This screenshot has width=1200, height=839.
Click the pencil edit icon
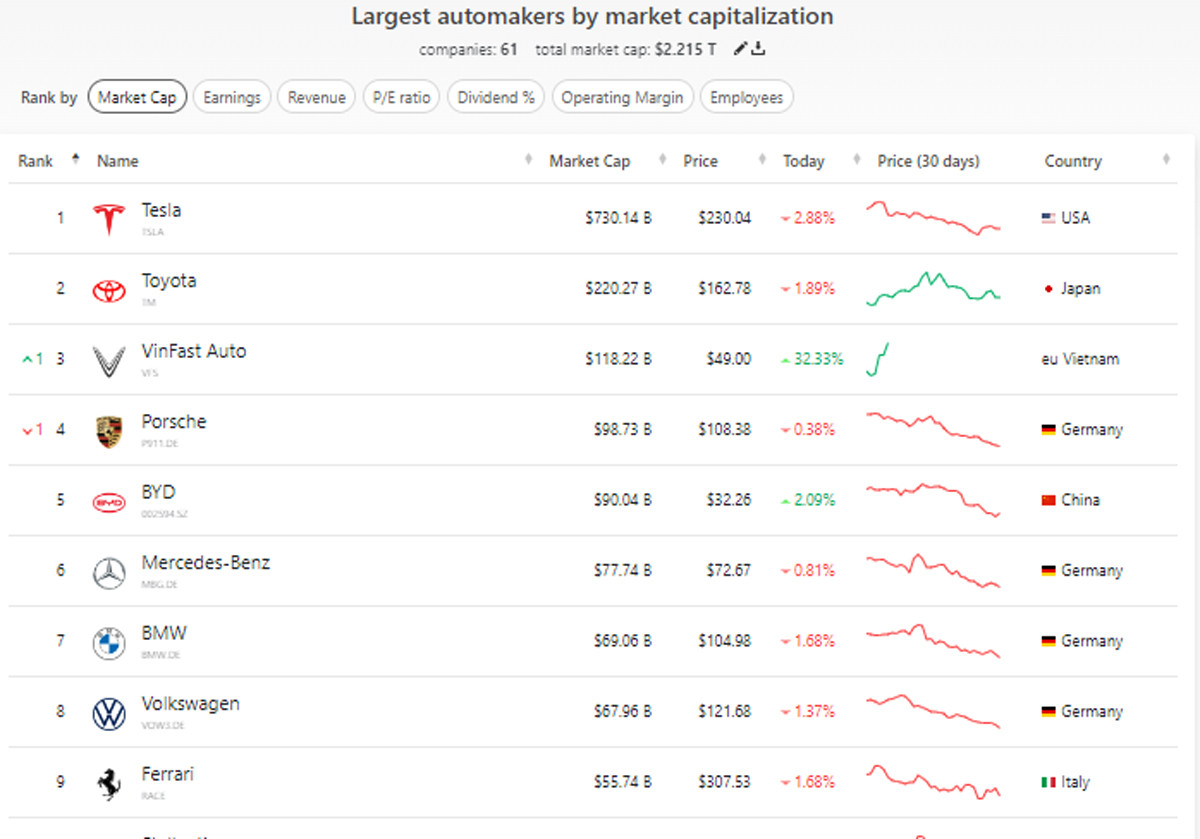(x=740, y=49)
